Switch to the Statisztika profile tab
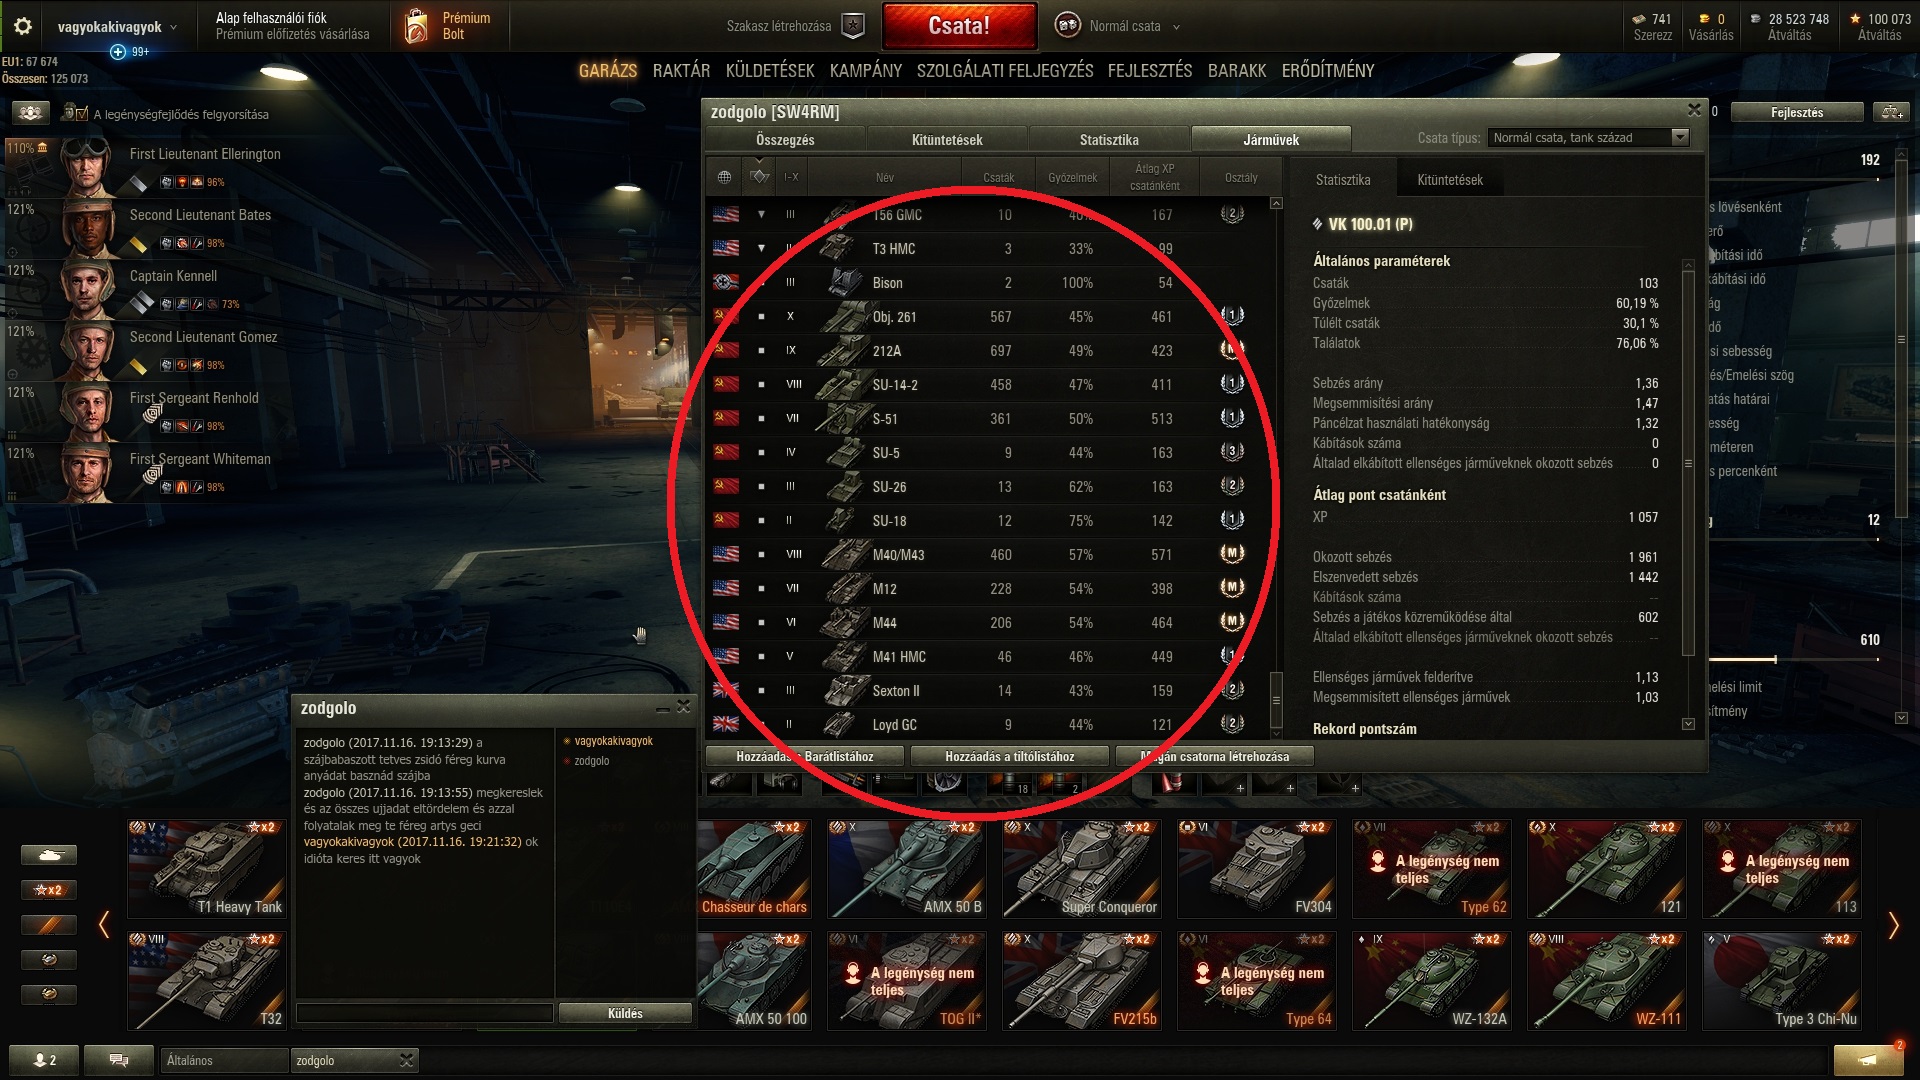Screen dimensions: 1920x1080 point(1109,140)
